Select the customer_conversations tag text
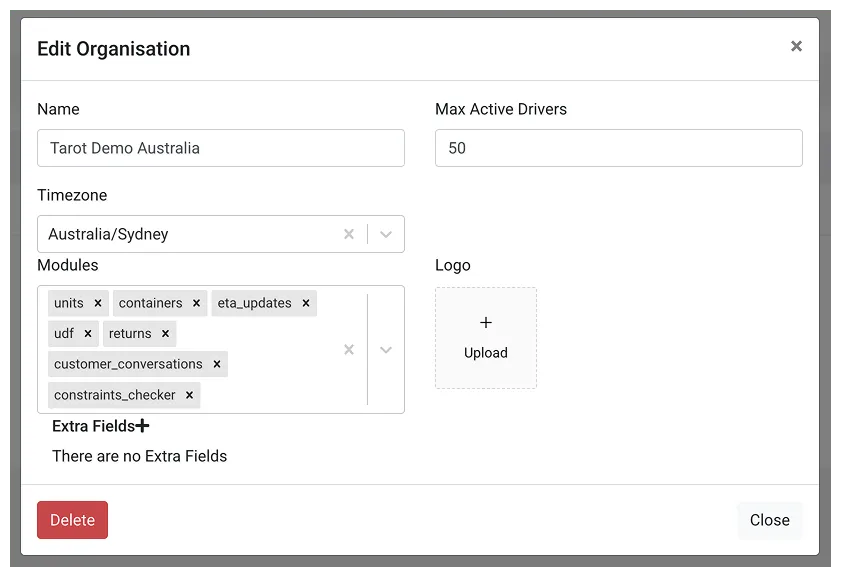This screenshot has width=841, height=577. coord(128,364)
